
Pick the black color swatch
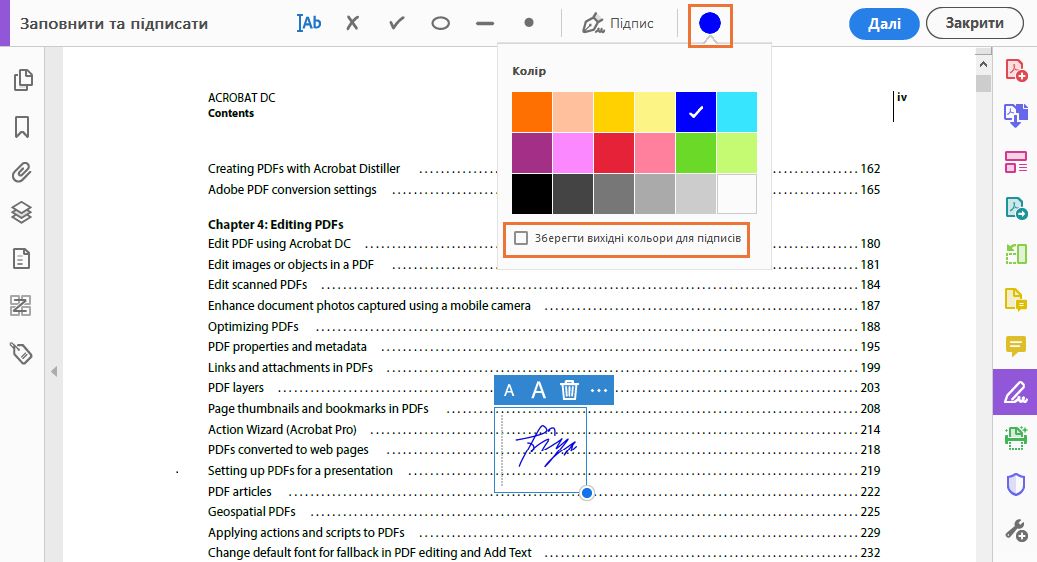click(x=532, y=194)
